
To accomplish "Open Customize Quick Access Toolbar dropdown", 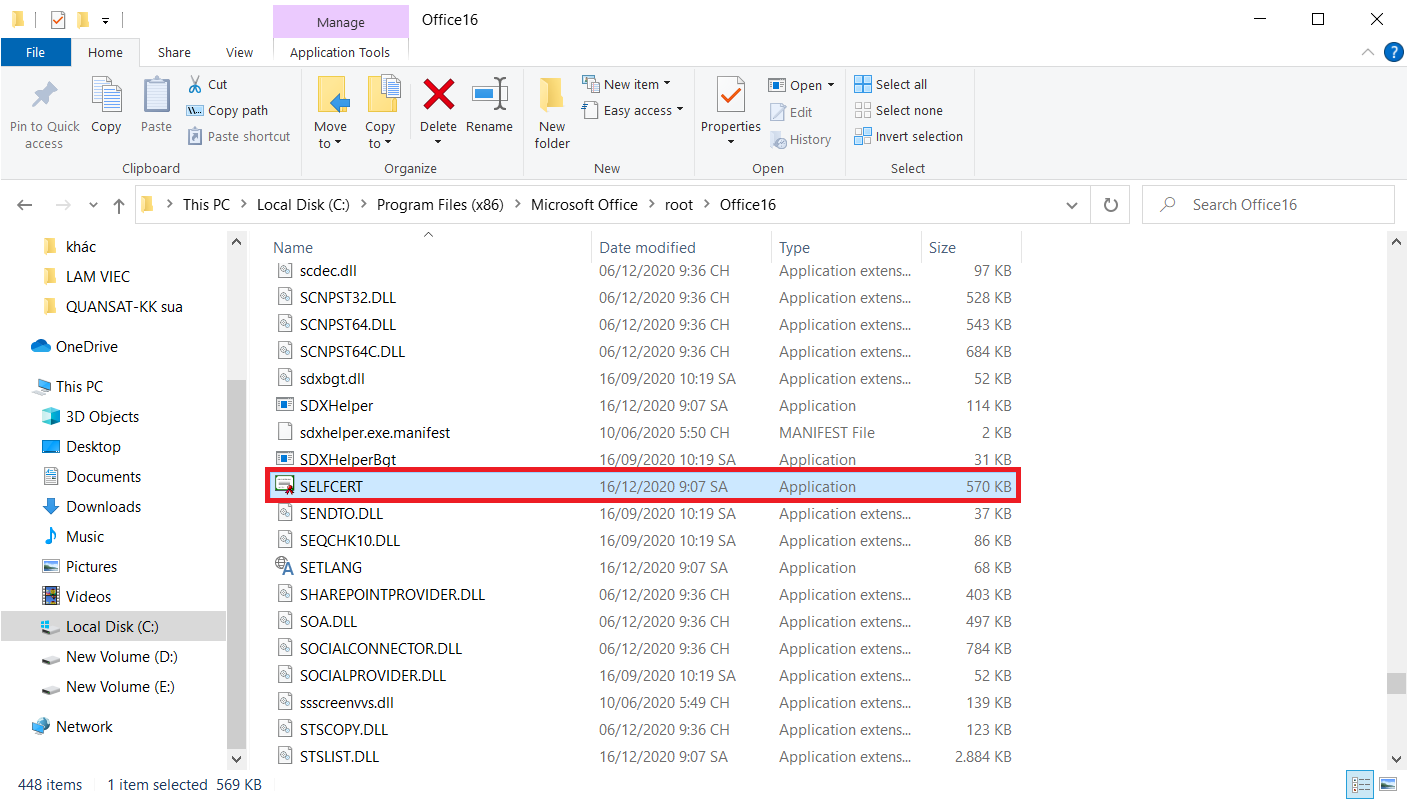I will point(105,20).
